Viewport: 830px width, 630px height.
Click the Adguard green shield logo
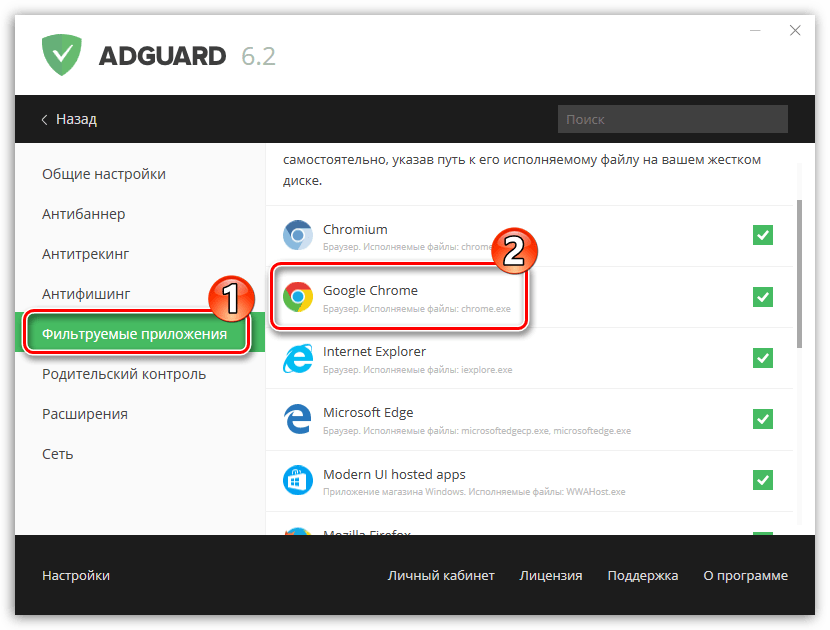[61, 55]
